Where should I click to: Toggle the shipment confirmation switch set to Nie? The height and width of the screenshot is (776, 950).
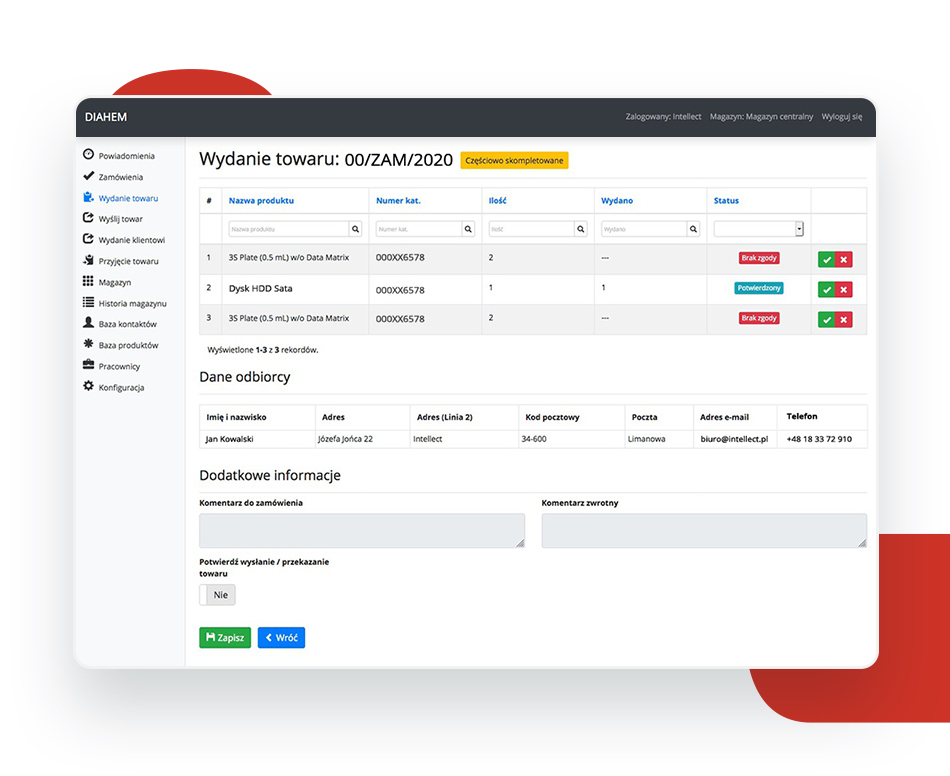coord(218,595)
